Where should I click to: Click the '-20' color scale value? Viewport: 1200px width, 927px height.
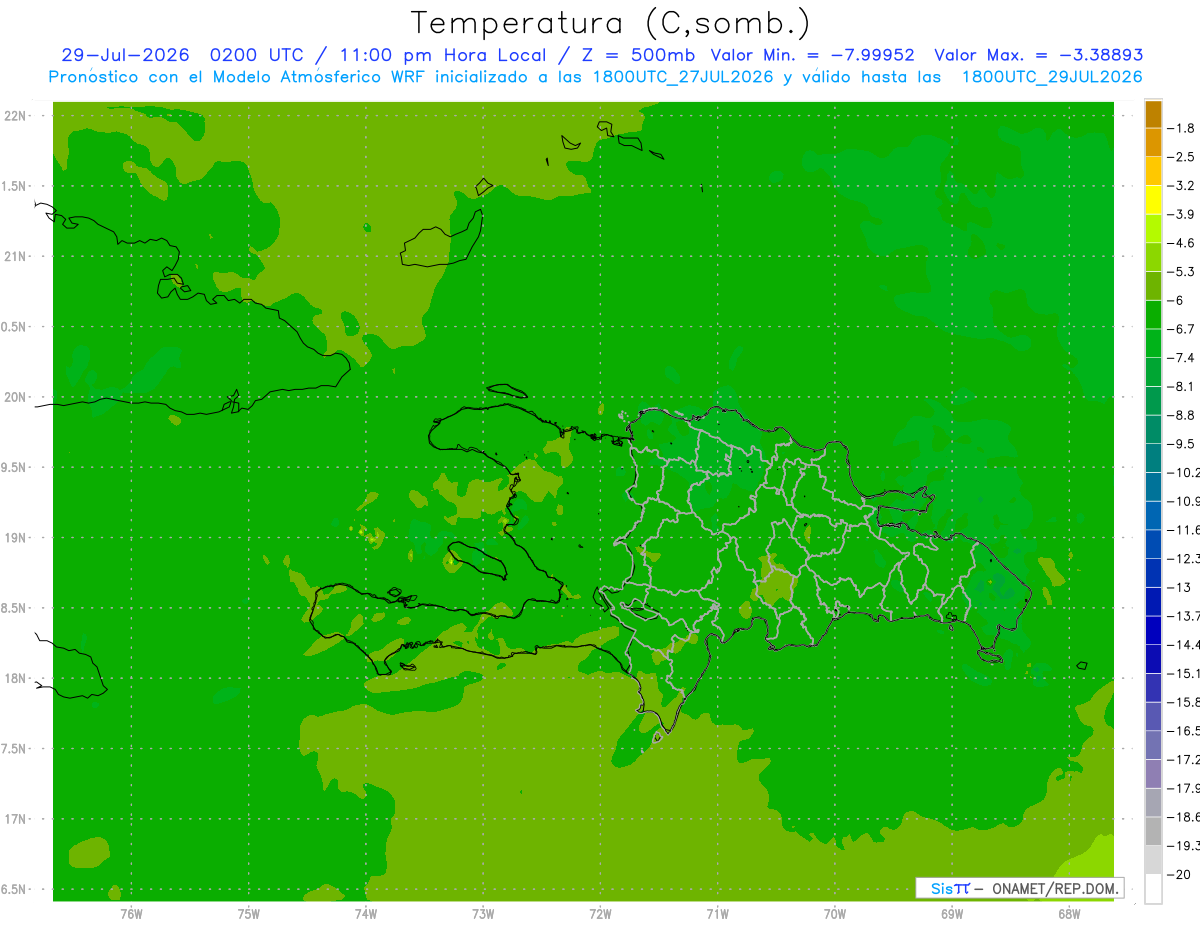[1179, 874]
